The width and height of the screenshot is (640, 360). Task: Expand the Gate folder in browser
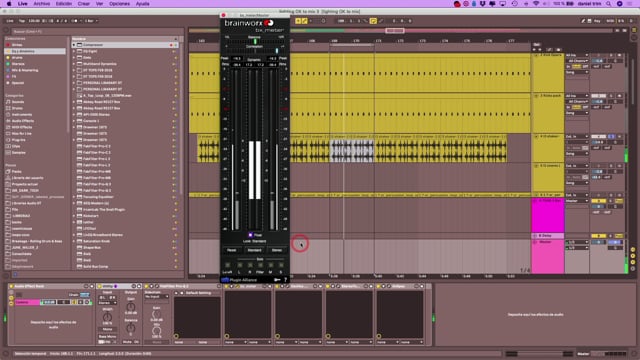tap(74, 58)
